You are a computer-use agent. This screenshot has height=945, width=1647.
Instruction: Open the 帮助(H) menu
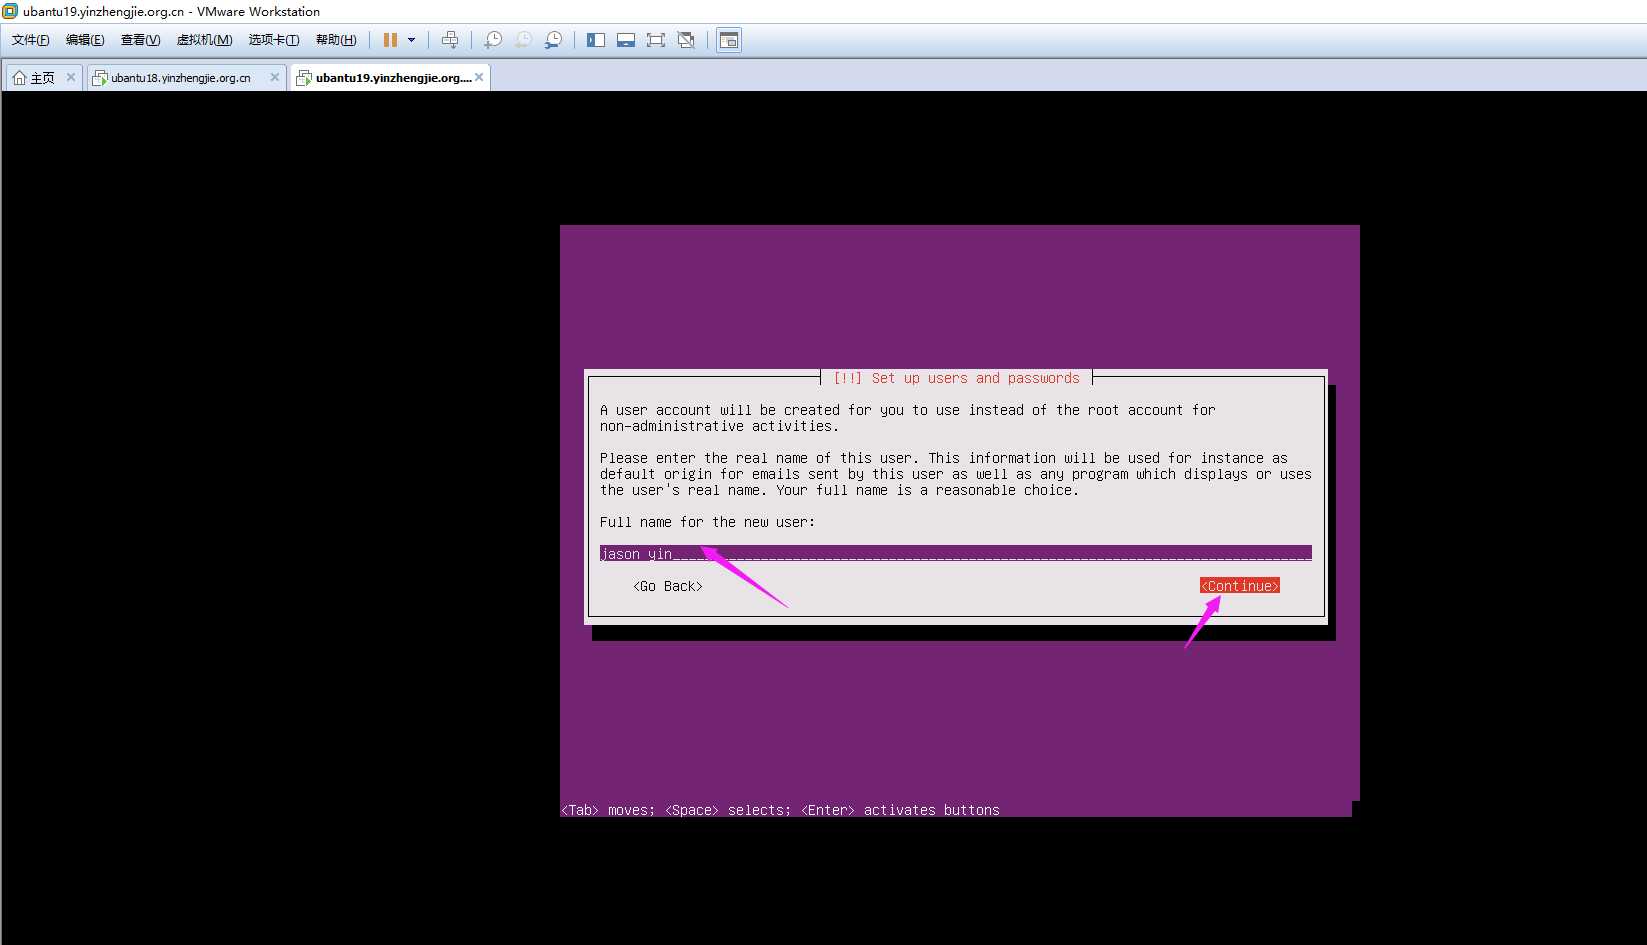[336, 40]
